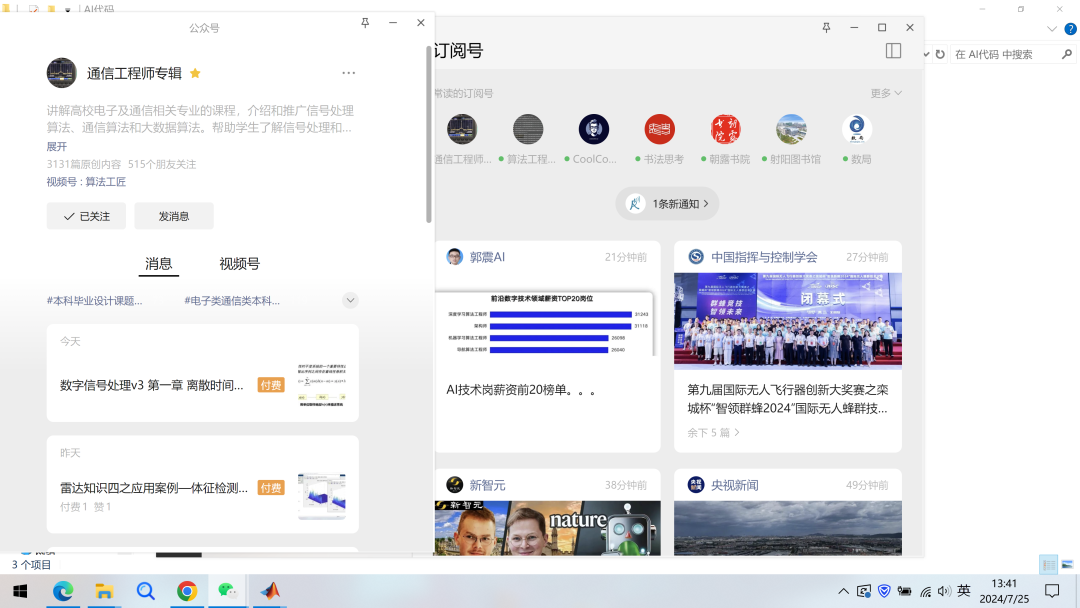Click the yellow star next to 通信工程师专辑
This screenshot has height=608, width=1080.
click(196, 73)
